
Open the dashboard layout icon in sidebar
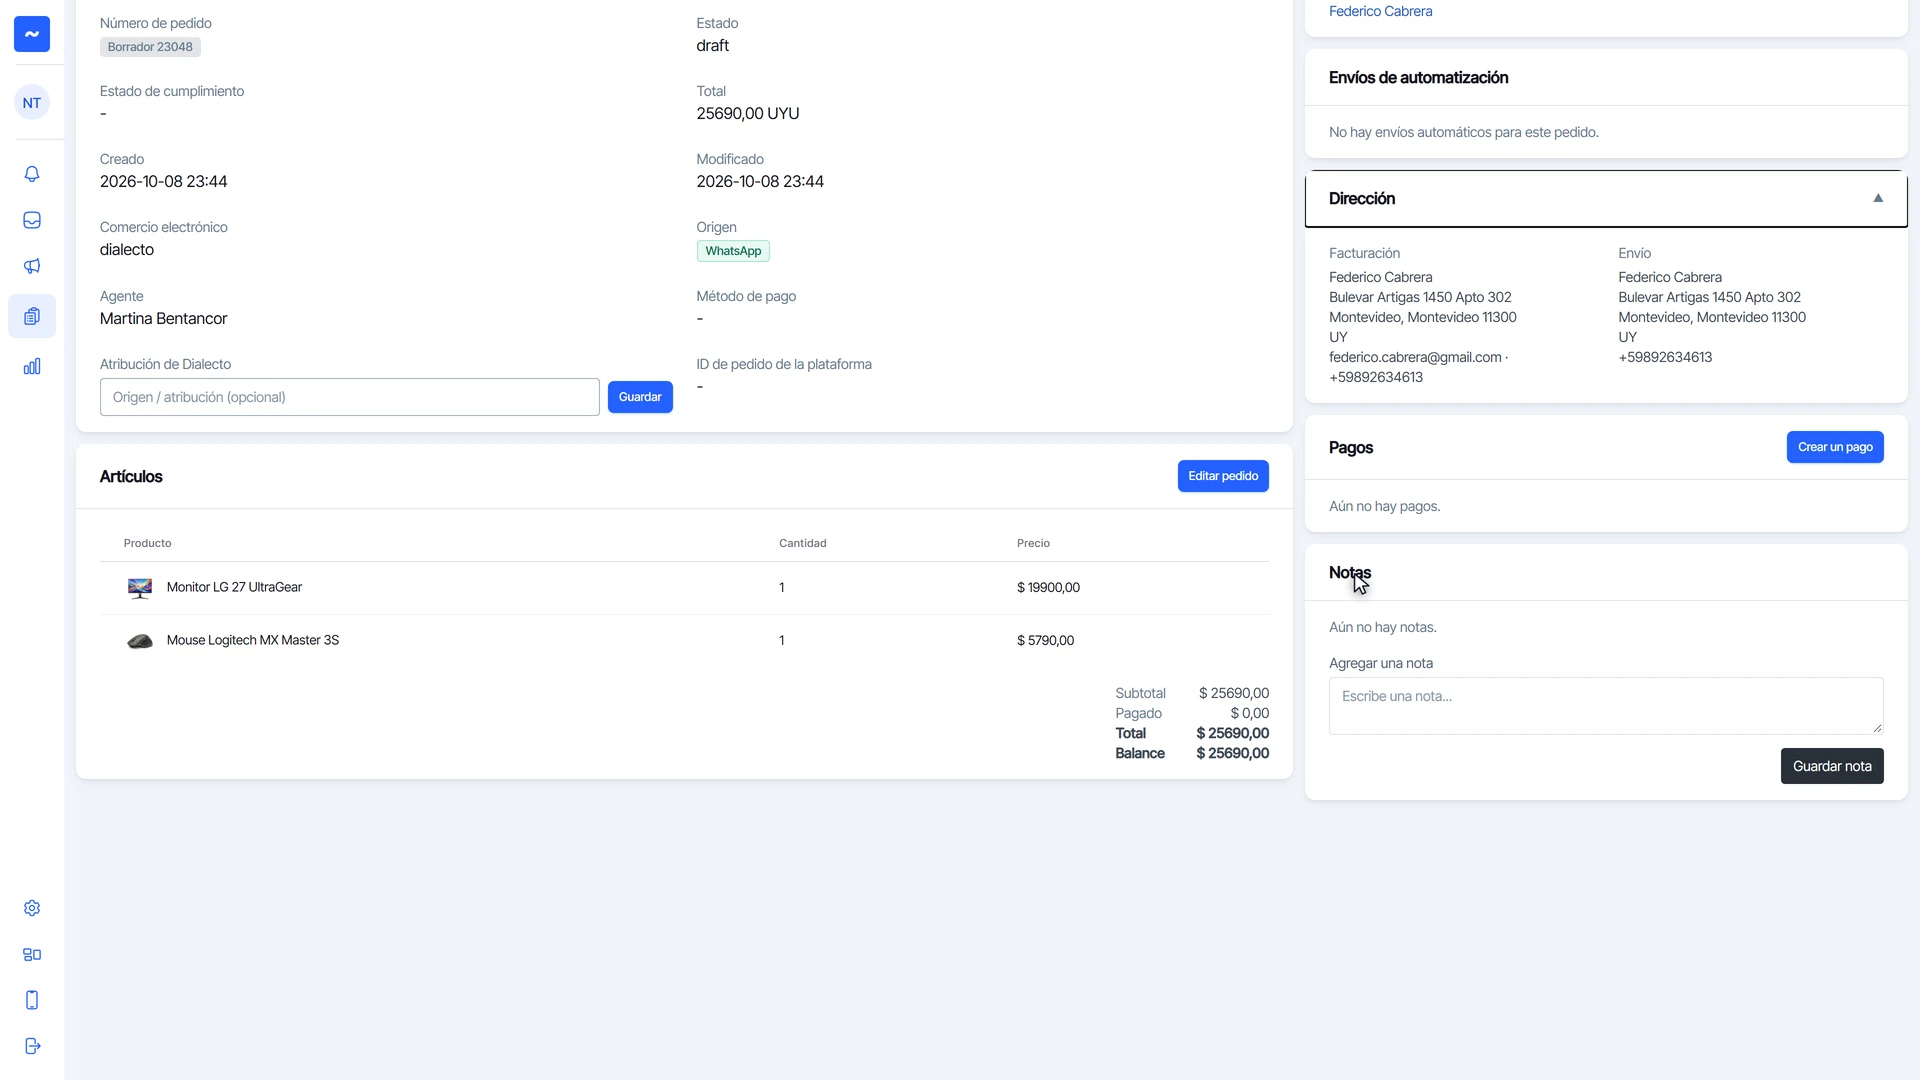click(x=32, y=954)
